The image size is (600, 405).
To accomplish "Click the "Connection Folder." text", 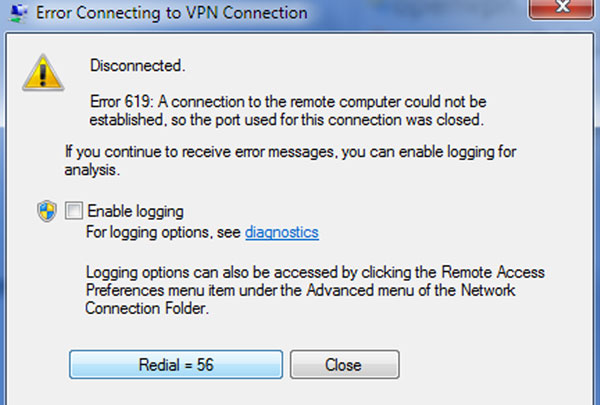I will coord(147,308).
